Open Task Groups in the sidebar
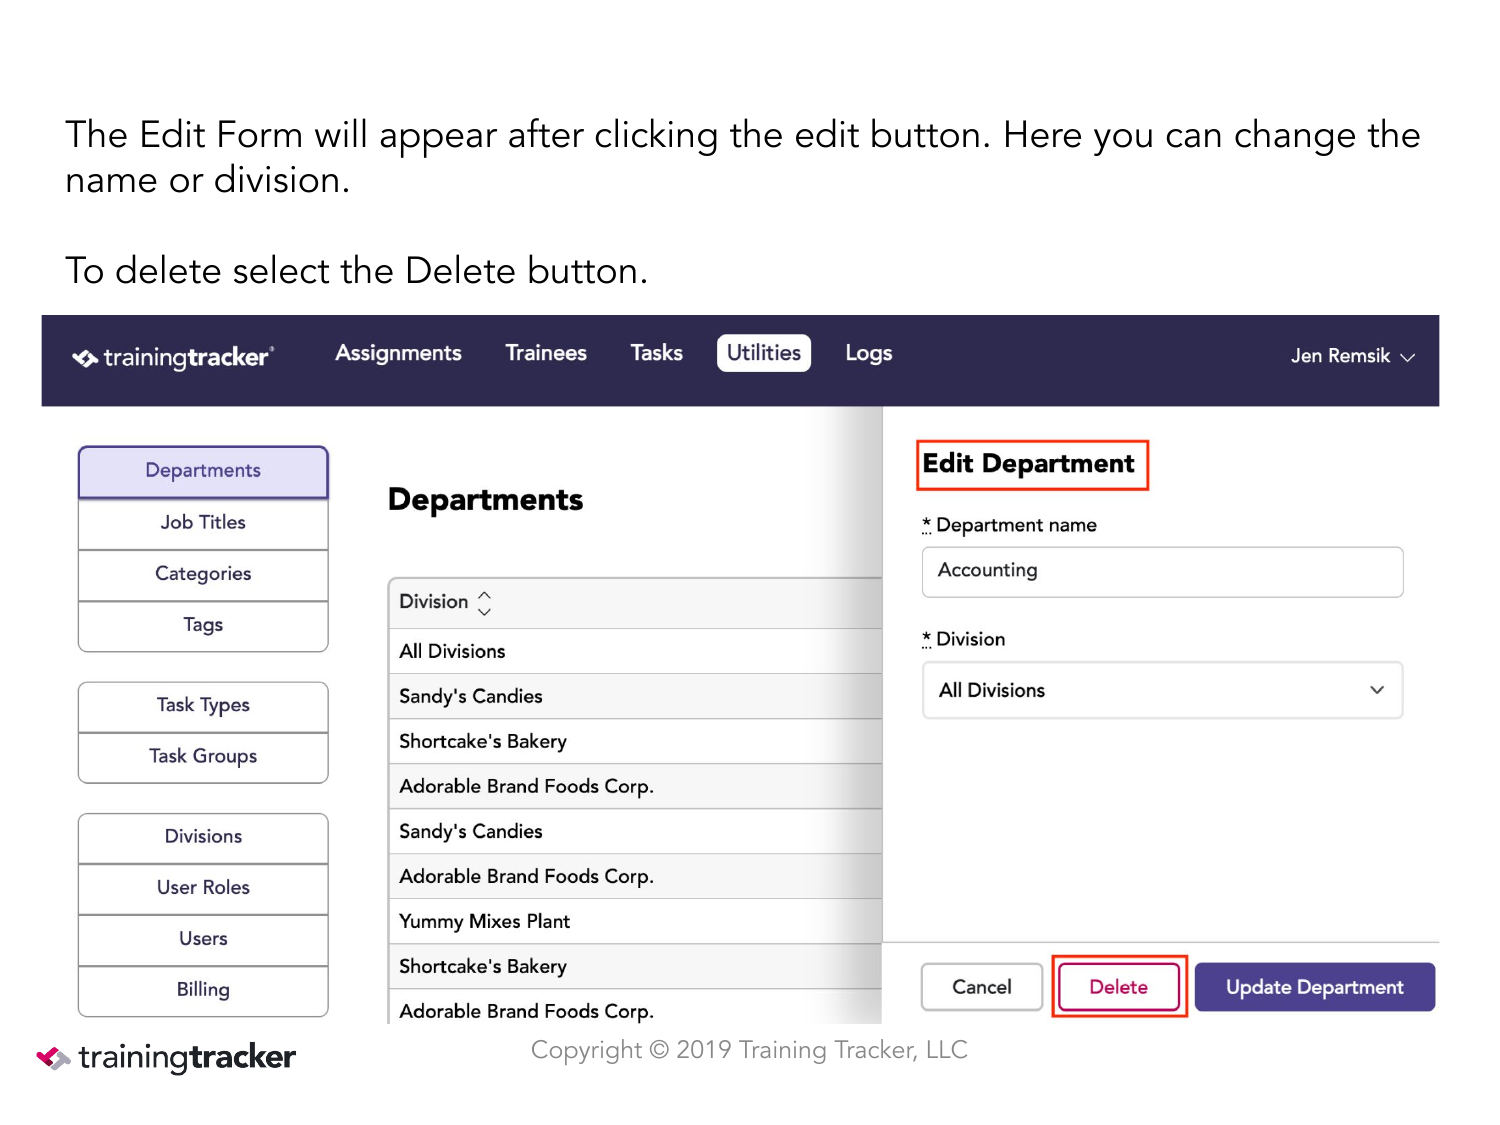The image size is (1500, 1125). (x=203, y=757)
